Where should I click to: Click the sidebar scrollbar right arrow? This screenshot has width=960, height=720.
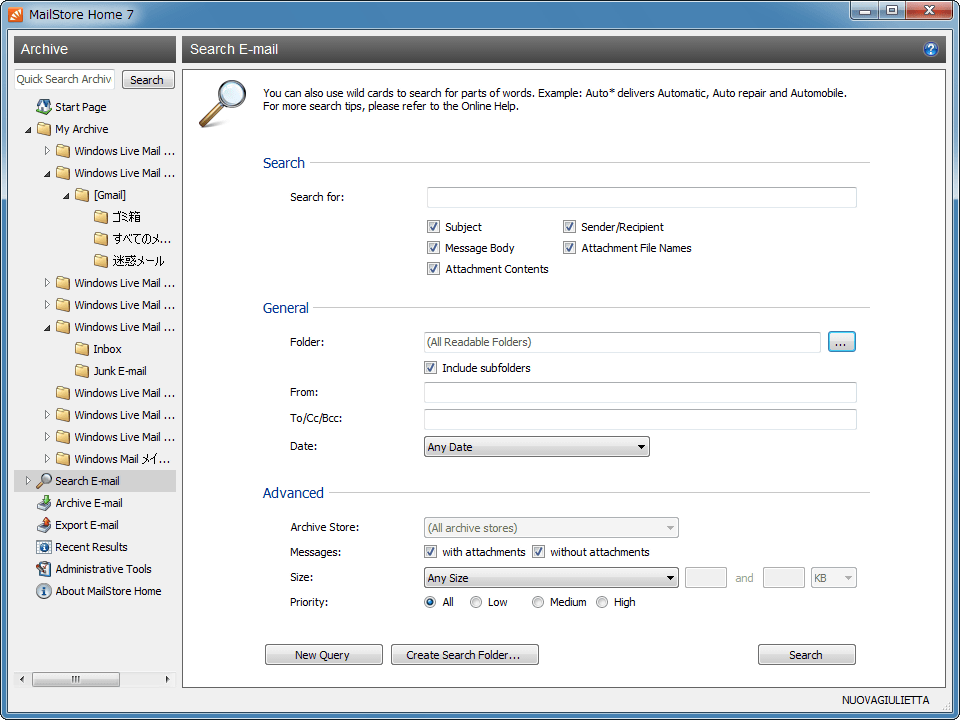(168, 679)
